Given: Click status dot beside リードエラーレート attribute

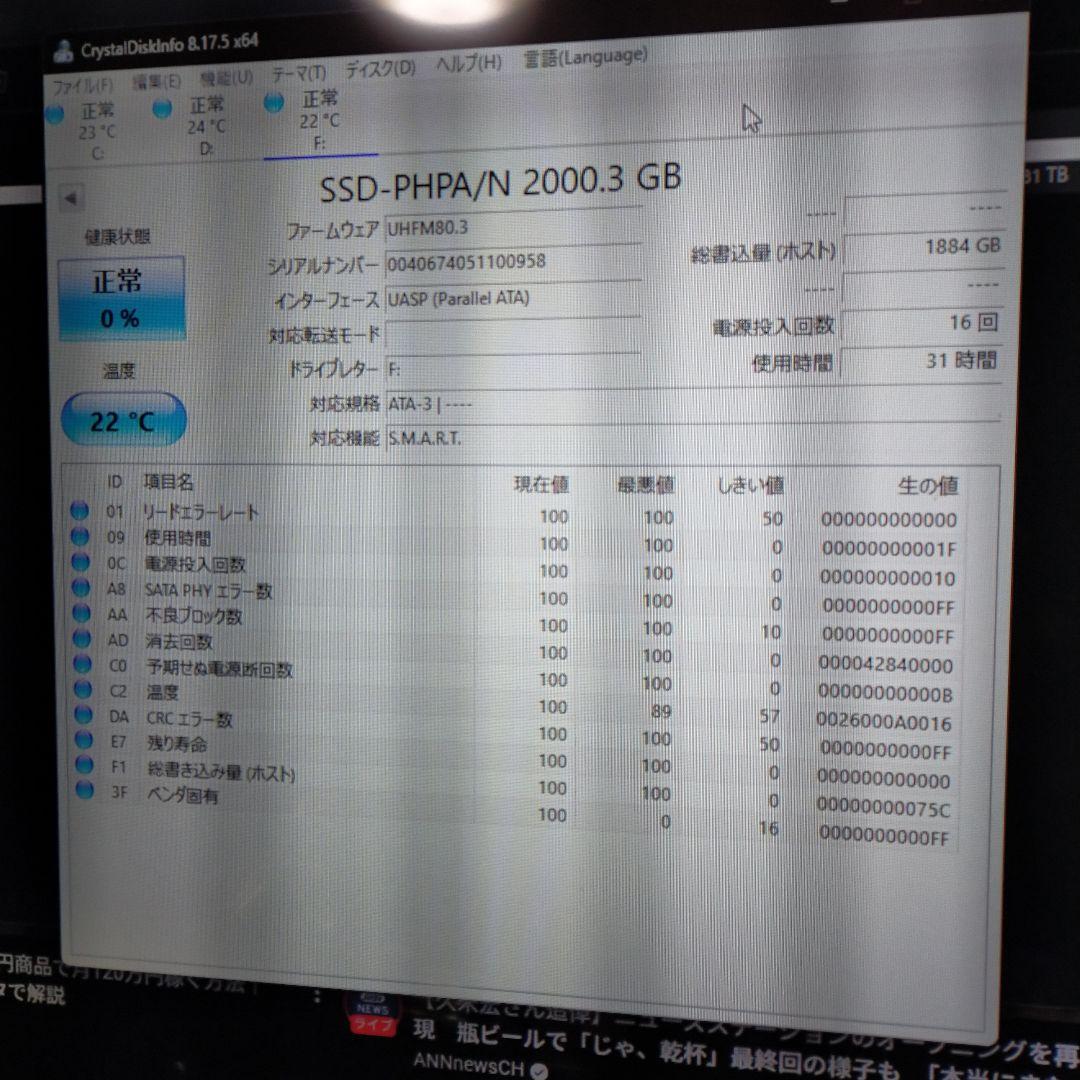Looking at the screenshot, I should click(81, 512).
